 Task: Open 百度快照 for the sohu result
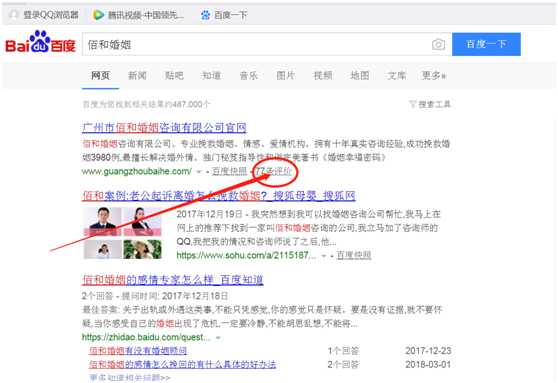pyautogui.click(x=354, y=255)
